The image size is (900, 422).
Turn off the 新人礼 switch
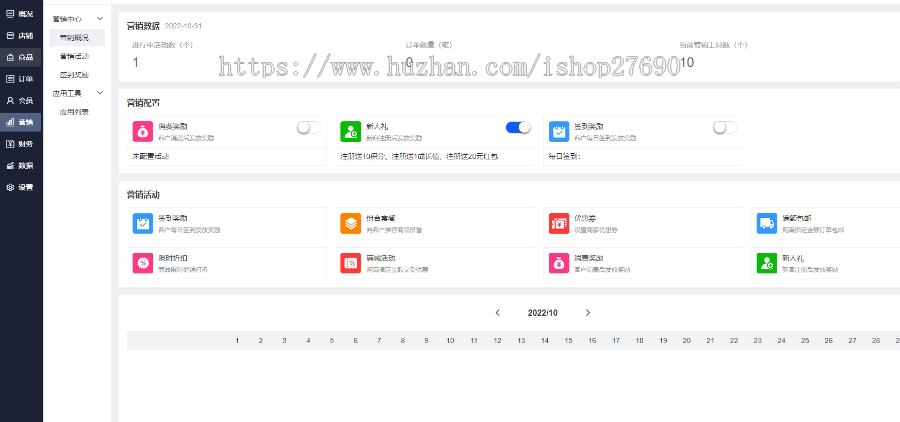pos(518,127)
